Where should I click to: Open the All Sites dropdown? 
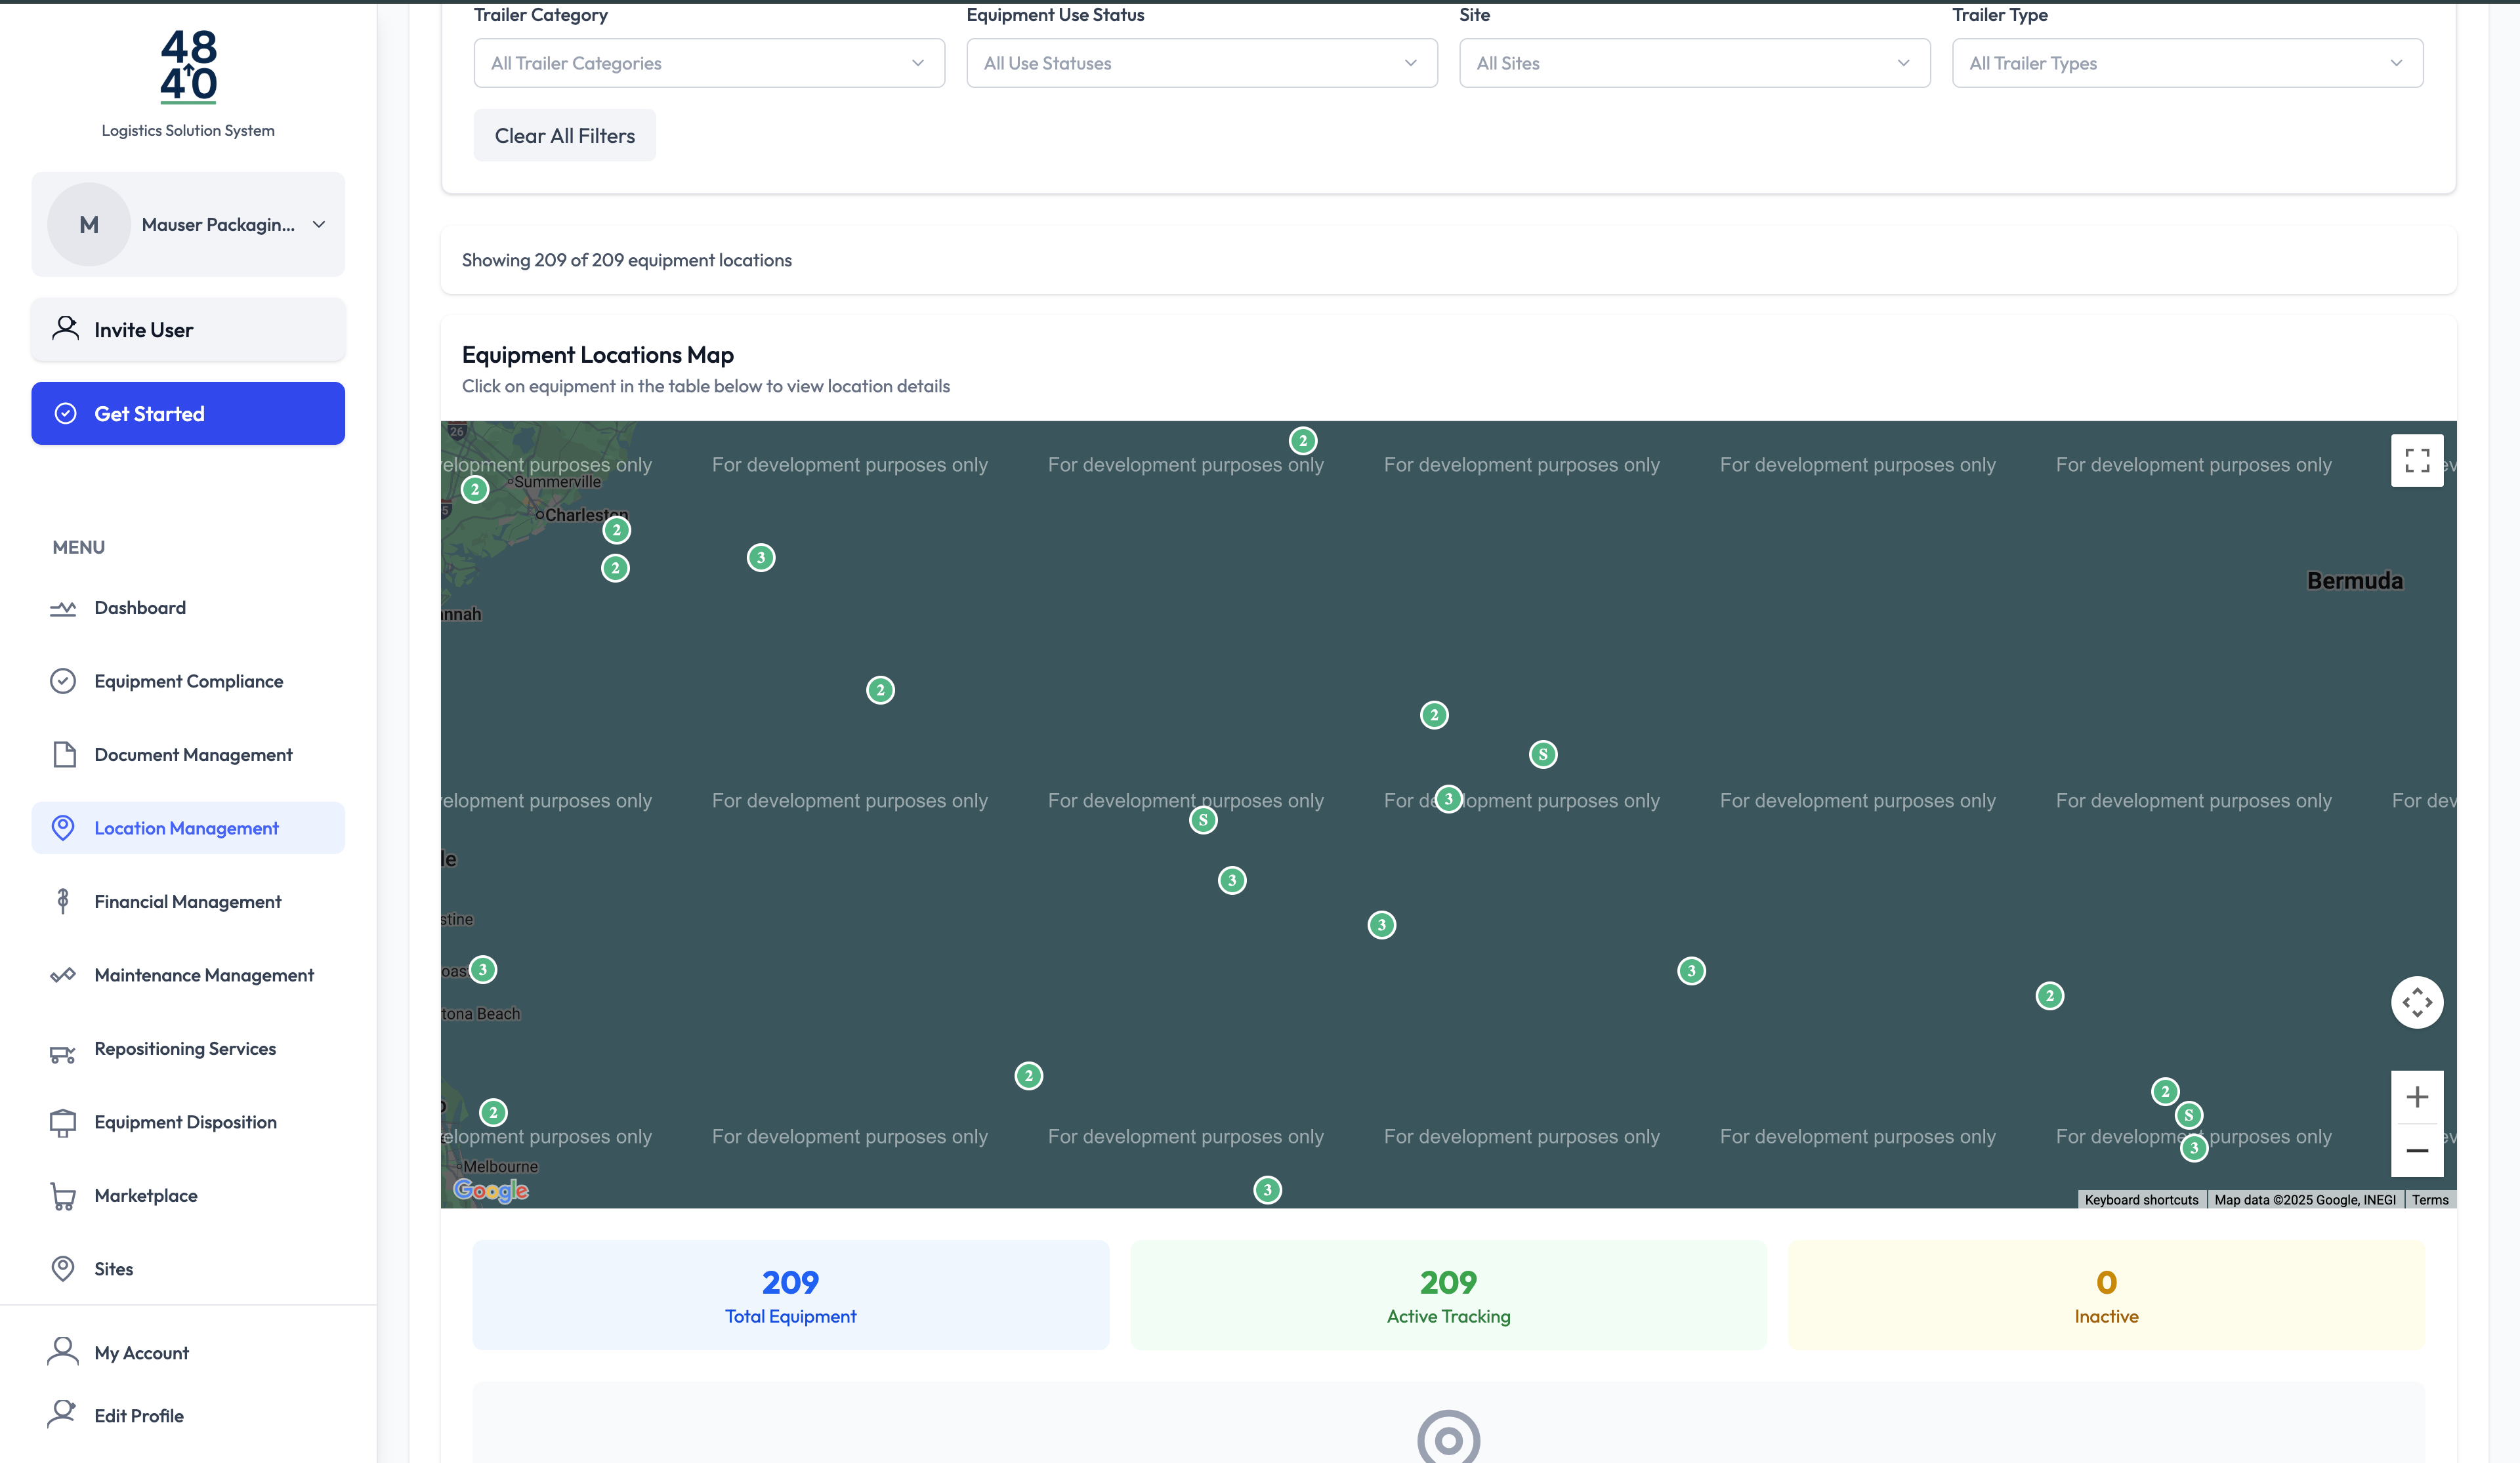1694,63
